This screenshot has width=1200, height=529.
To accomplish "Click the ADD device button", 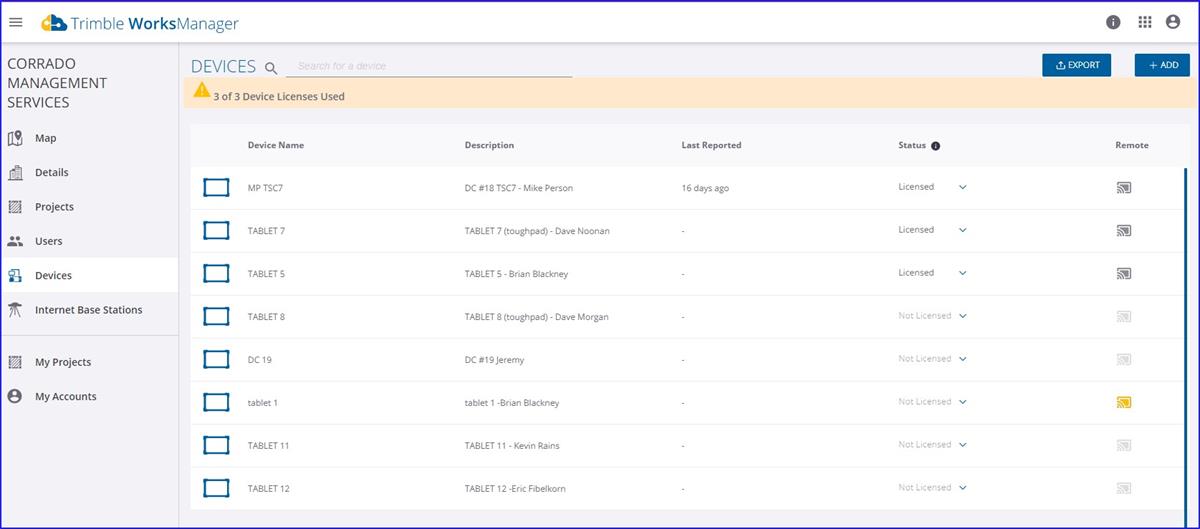I will tap(1162, 65).
